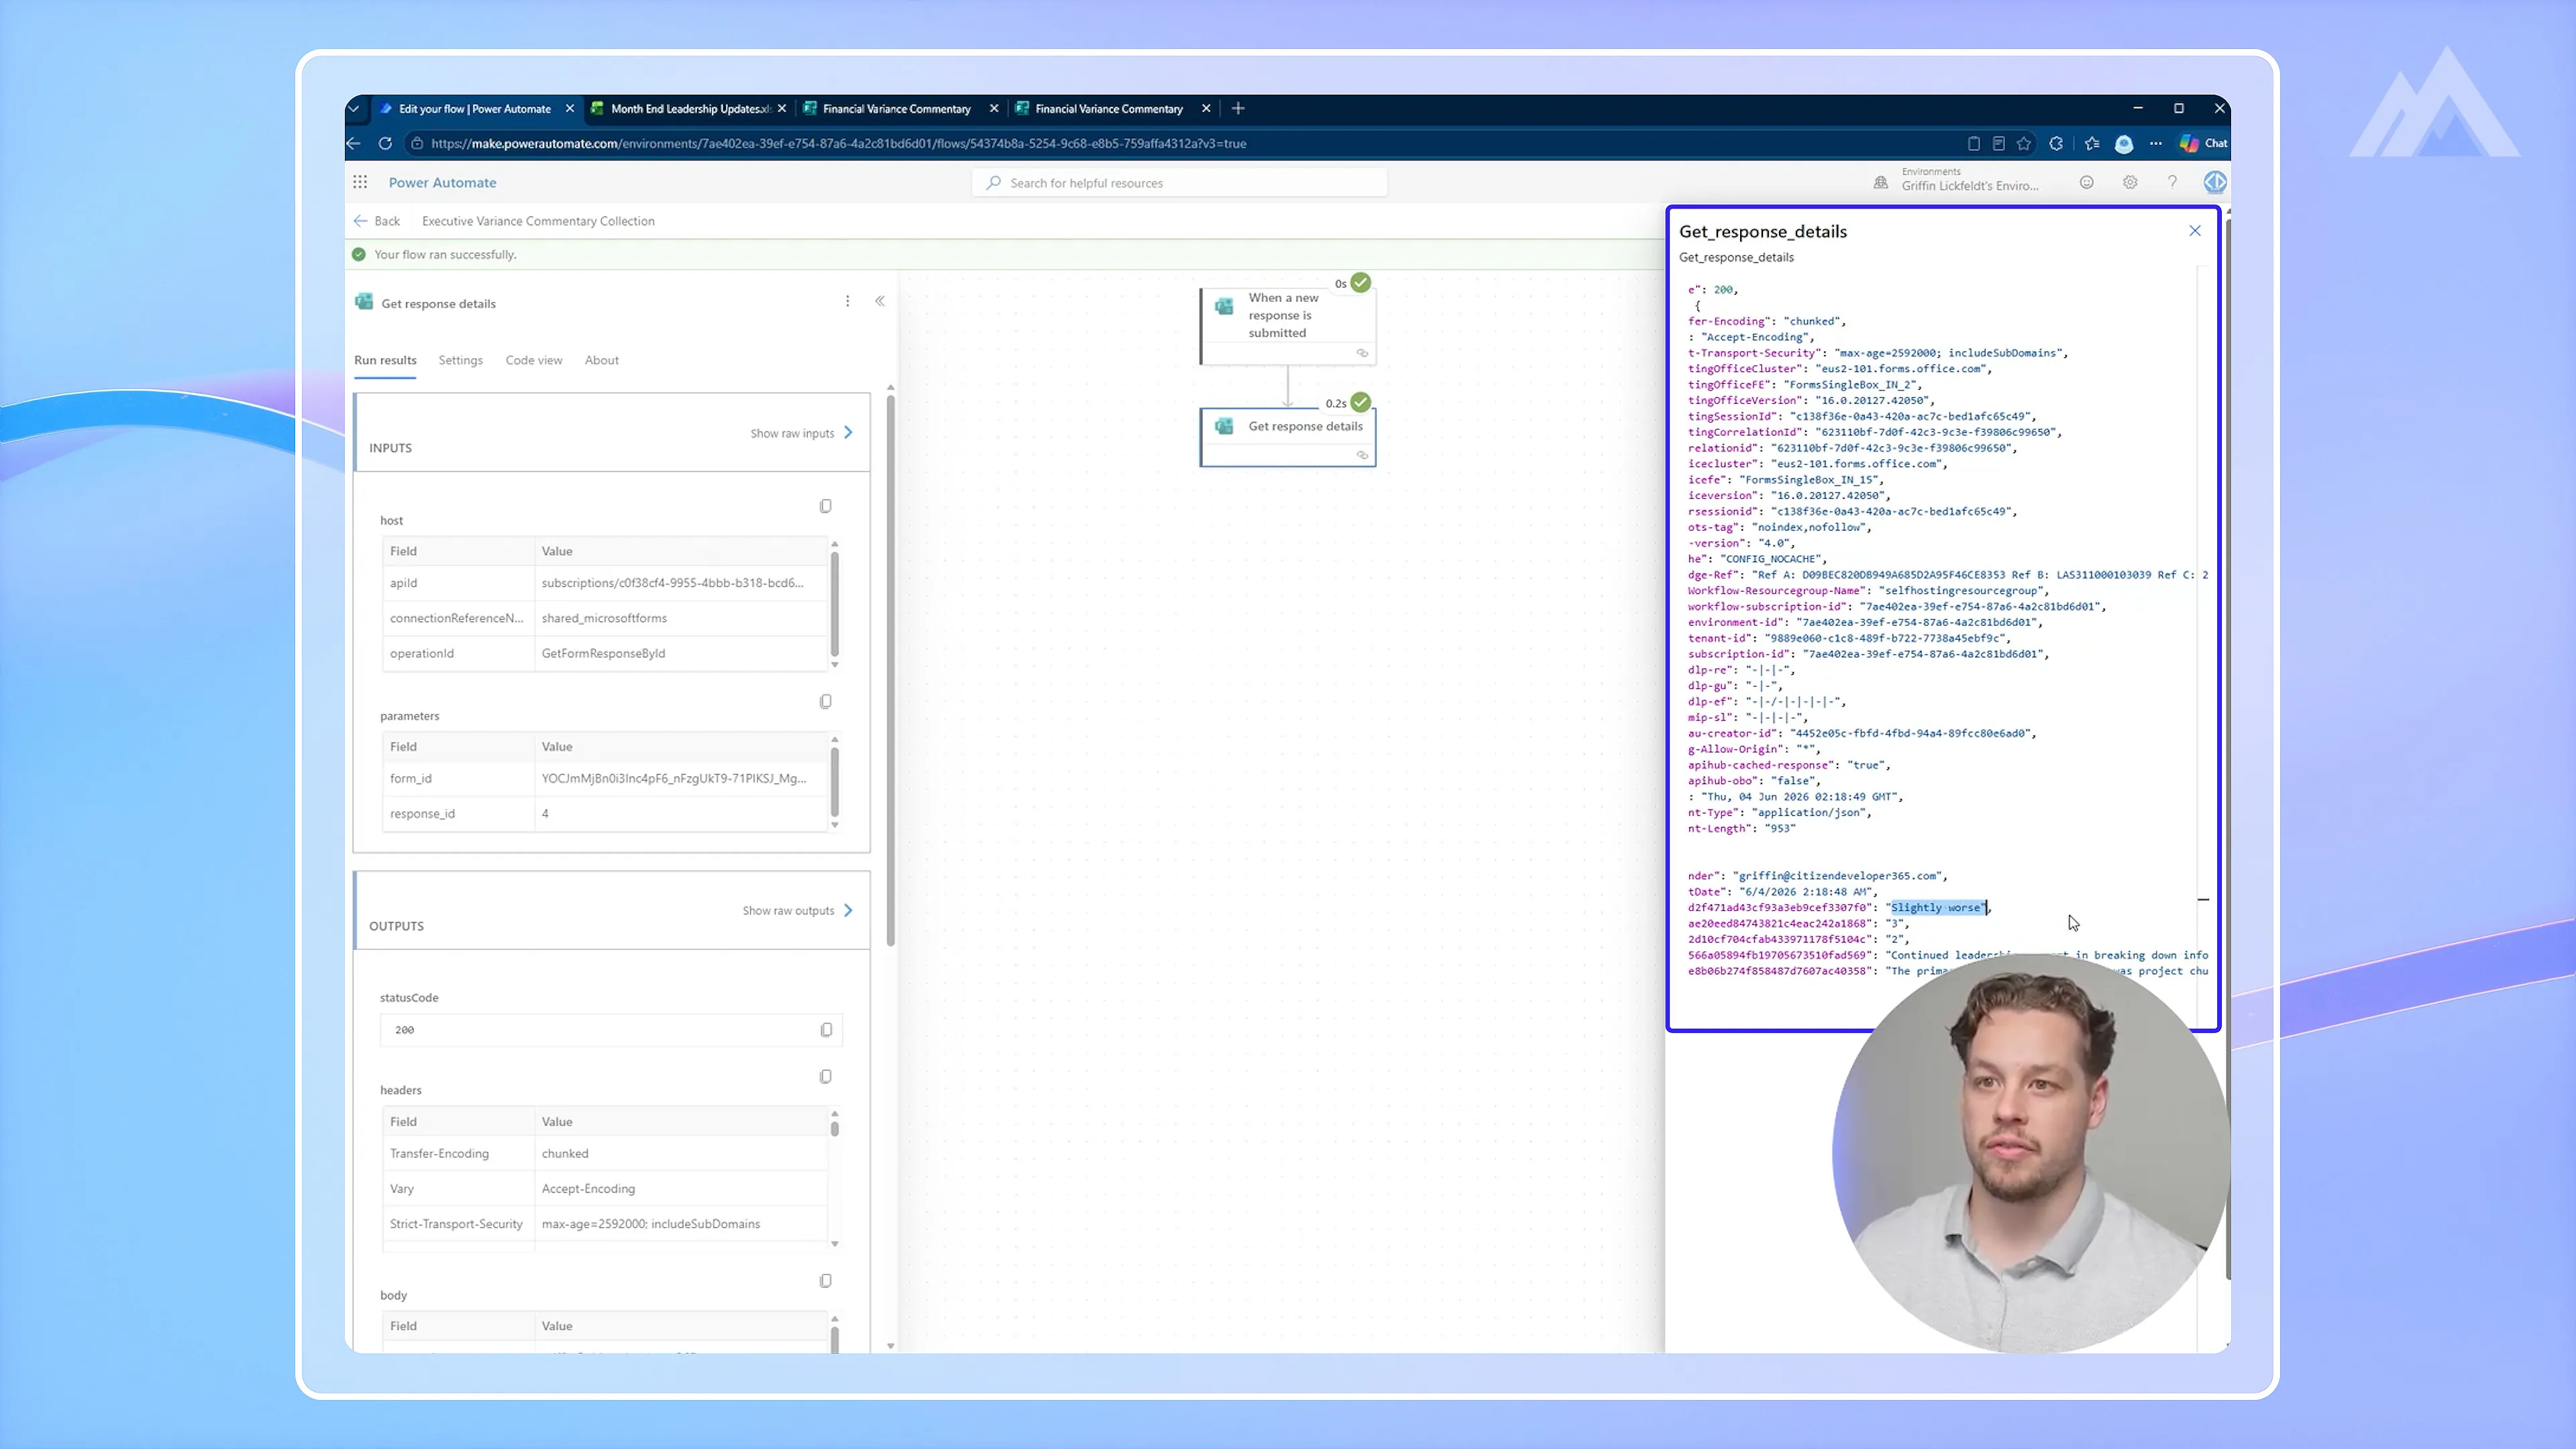View site information lock icon in address bar
Image resolution: width=2576 pixels, height=1449 pixels.
417,143
